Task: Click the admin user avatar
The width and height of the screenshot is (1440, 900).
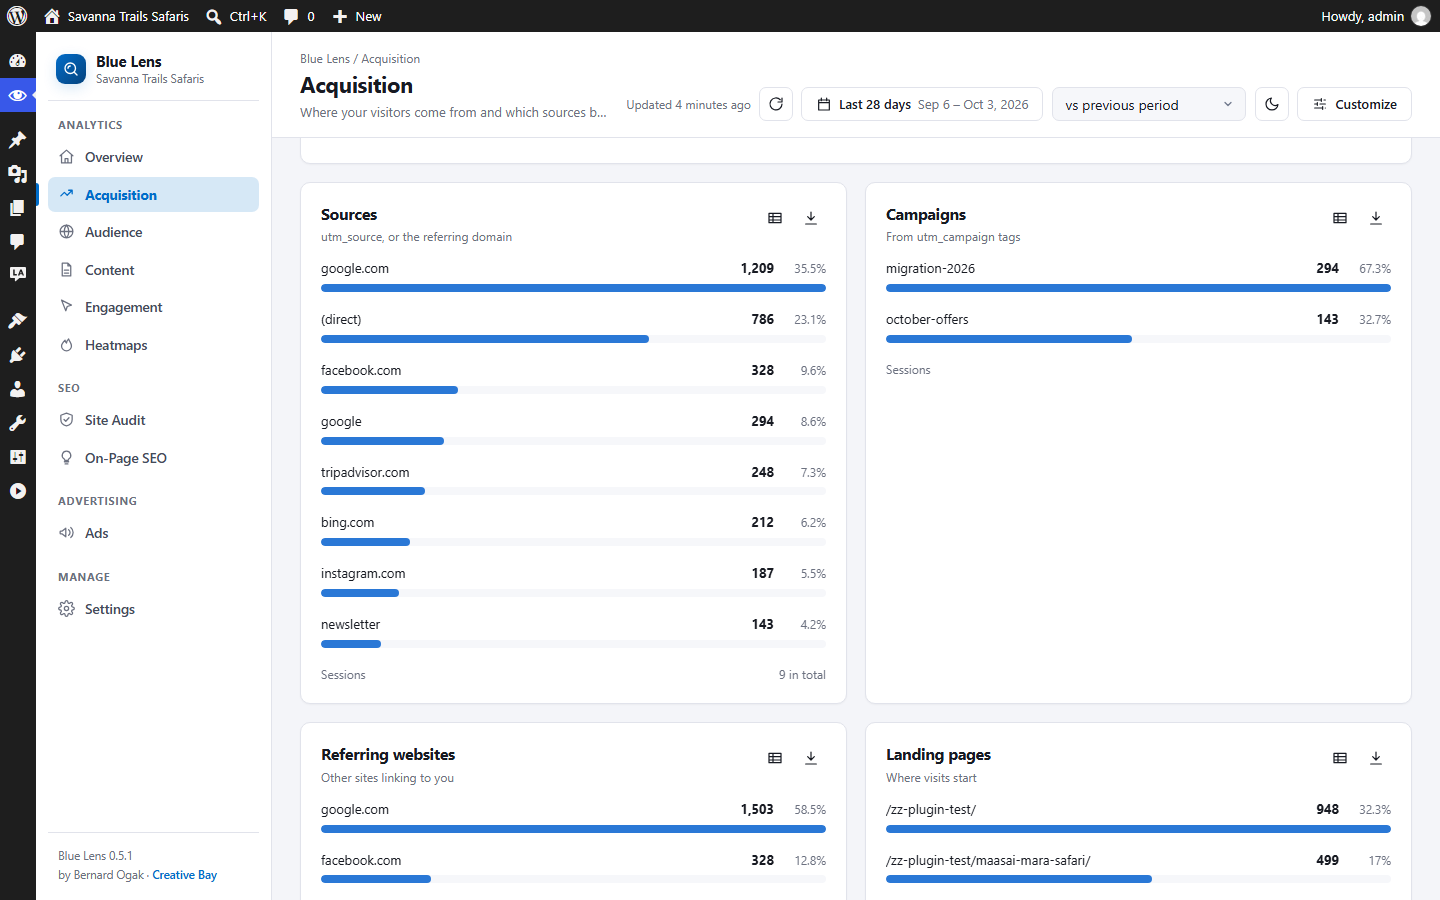Action: pyautogui.click(x=1421, y=16)
